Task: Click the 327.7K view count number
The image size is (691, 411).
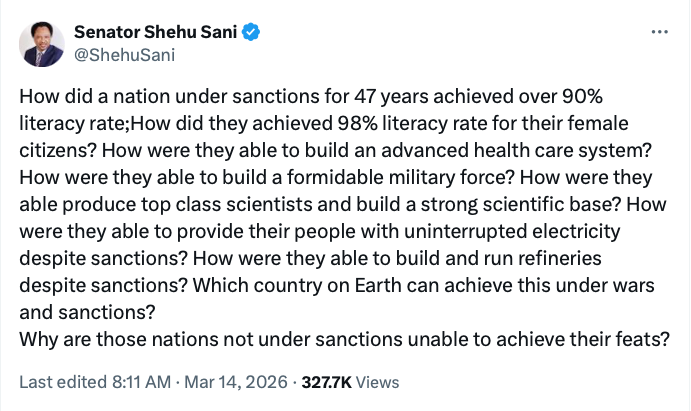Action: [x=327, y=382]
